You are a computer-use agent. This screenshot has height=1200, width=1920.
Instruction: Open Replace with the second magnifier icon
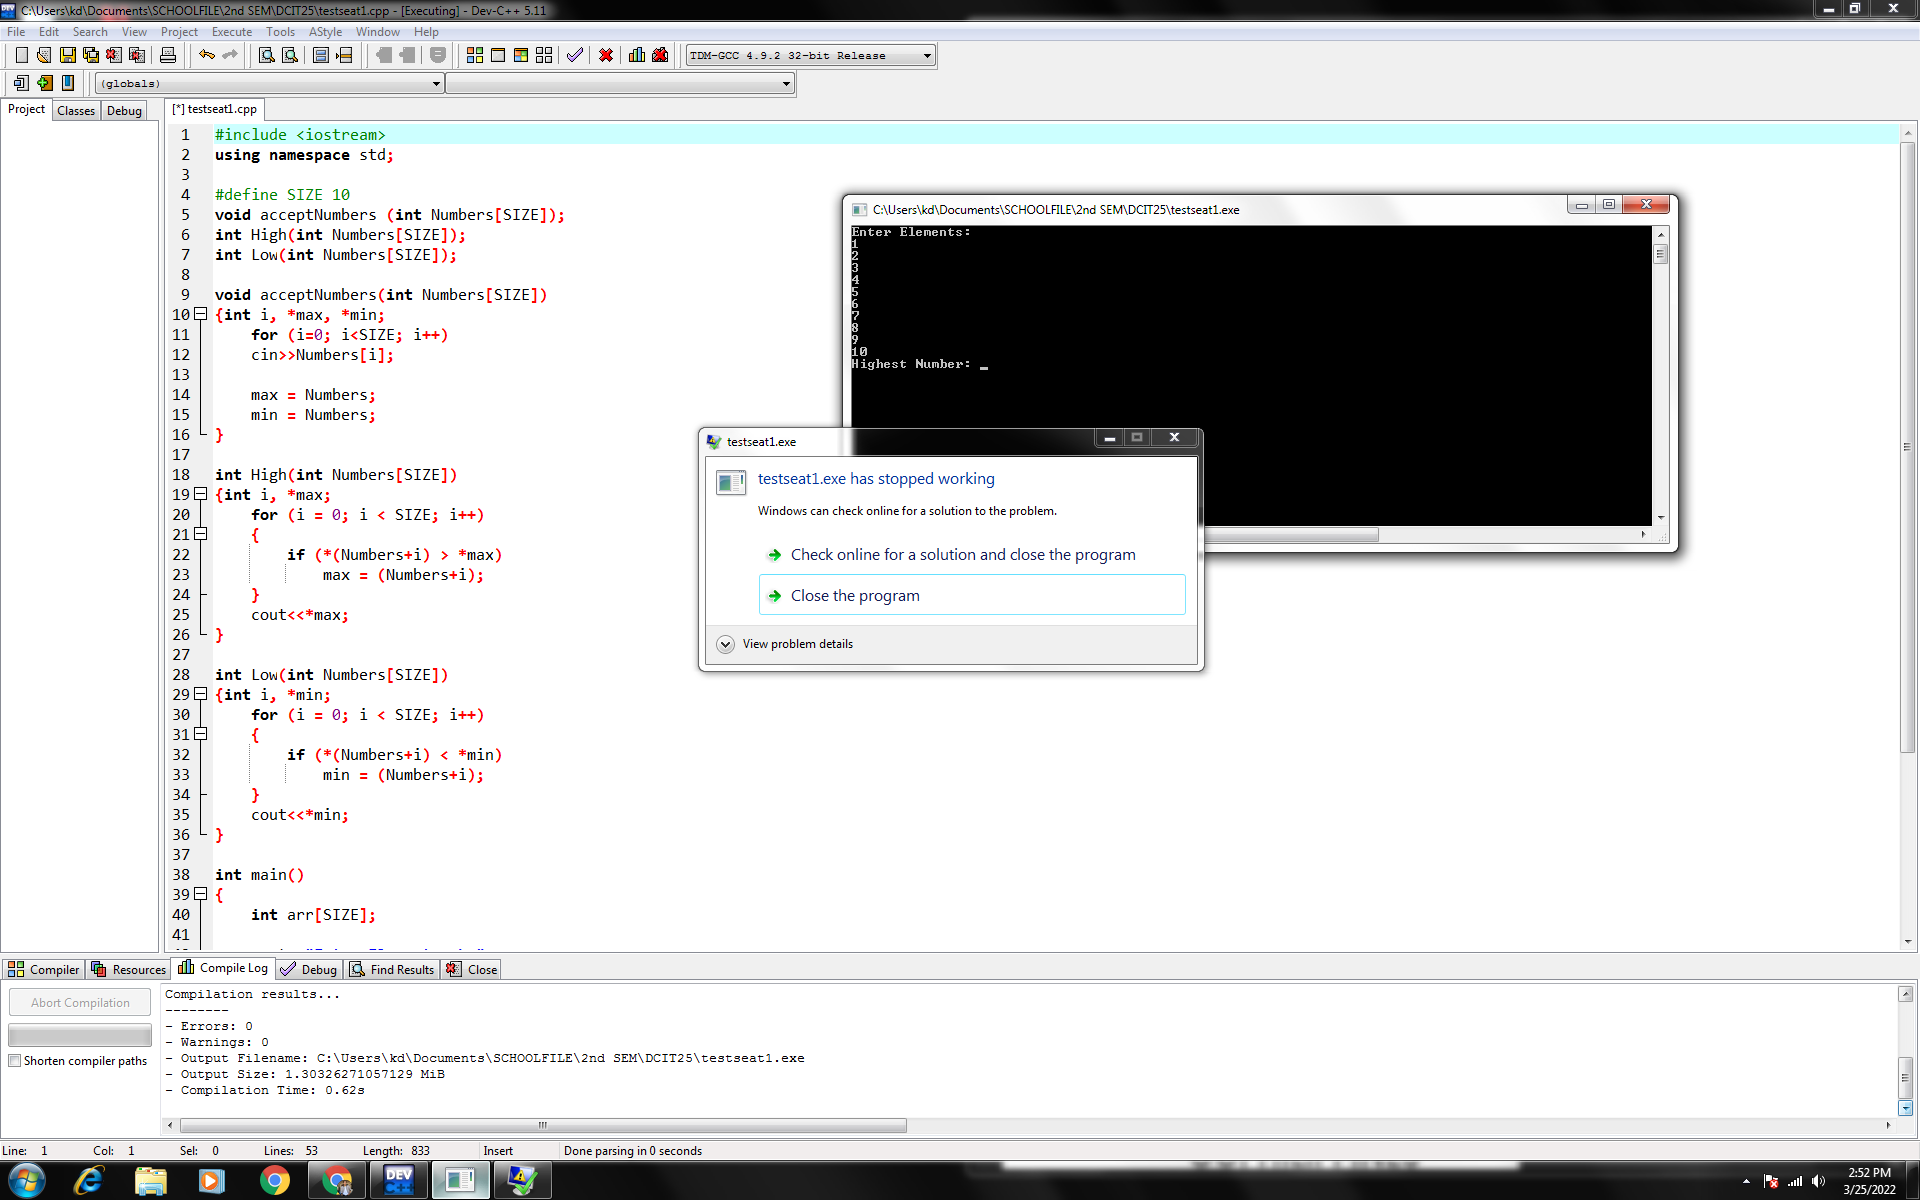coord(290,55)
